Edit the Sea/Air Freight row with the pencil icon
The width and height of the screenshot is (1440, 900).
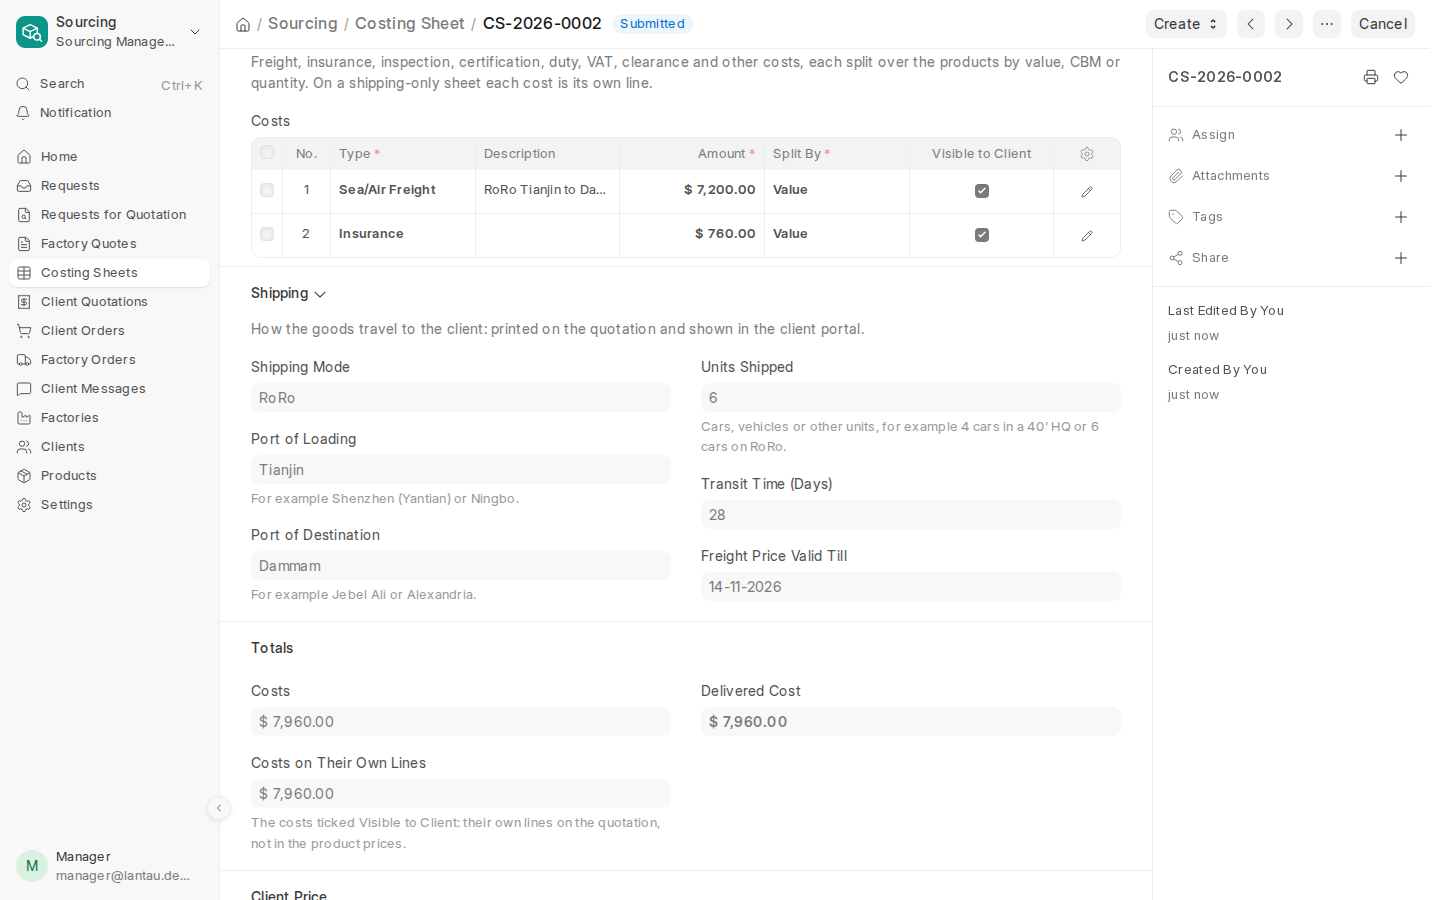click(x=1087, y=192)
